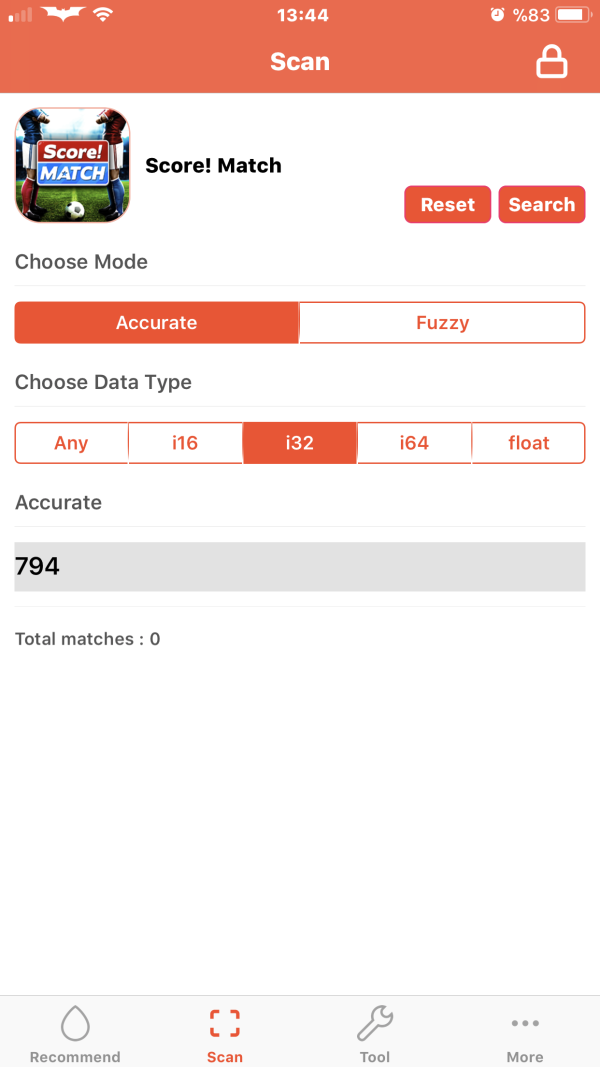Choose the float data type
The height and width of the screenshot is (1067, 600).
pyautogui.click(x=528, y=442)
